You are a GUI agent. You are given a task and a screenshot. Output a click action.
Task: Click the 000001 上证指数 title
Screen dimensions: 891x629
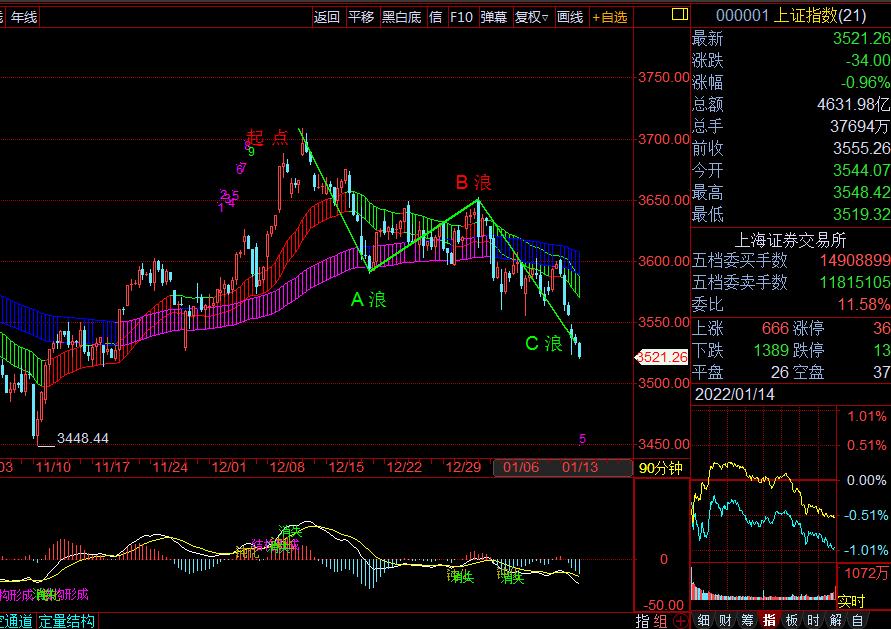[791, 15]
